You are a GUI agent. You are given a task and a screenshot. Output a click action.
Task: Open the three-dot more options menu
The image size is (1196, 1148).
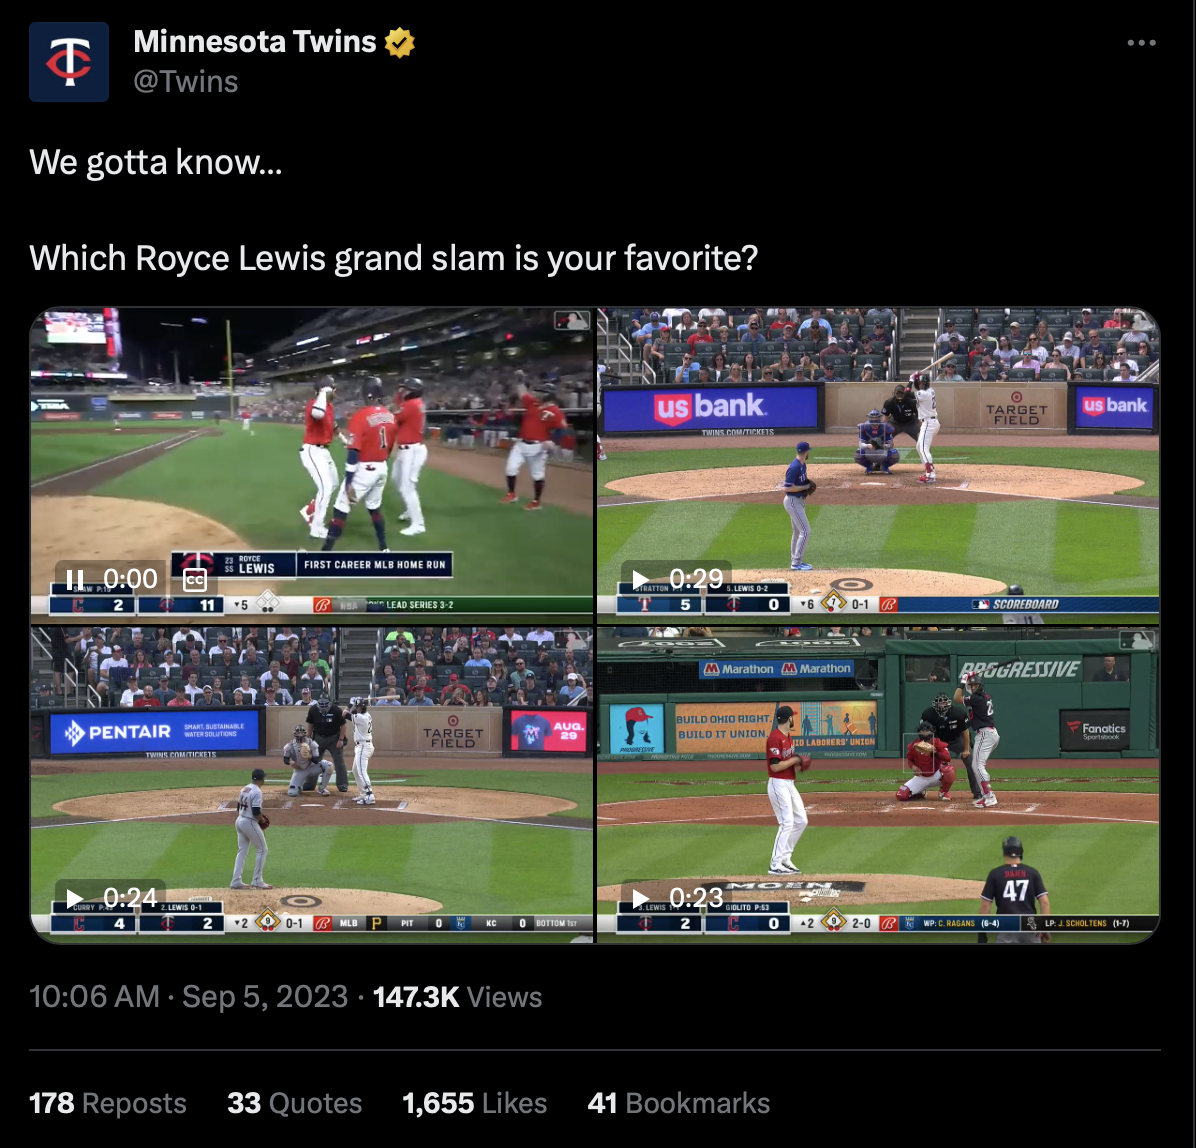[1141, 43]
